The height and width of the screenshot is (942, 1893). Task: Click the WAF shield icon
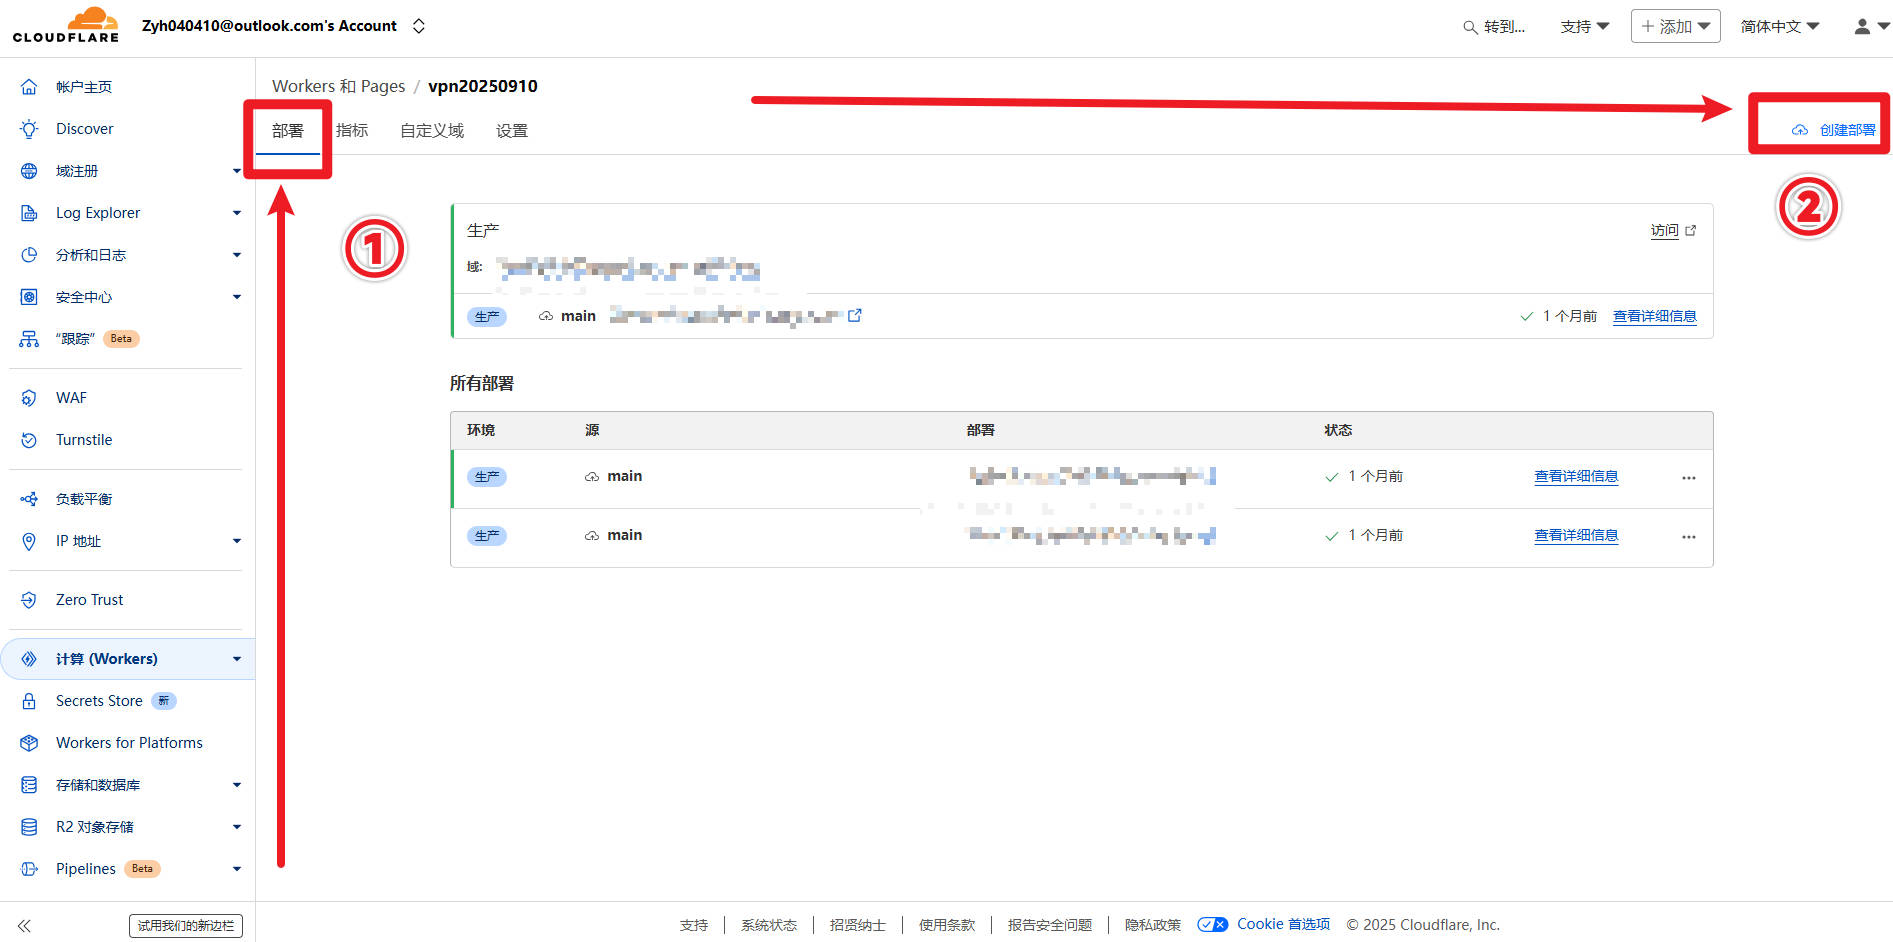click(29, 398)
